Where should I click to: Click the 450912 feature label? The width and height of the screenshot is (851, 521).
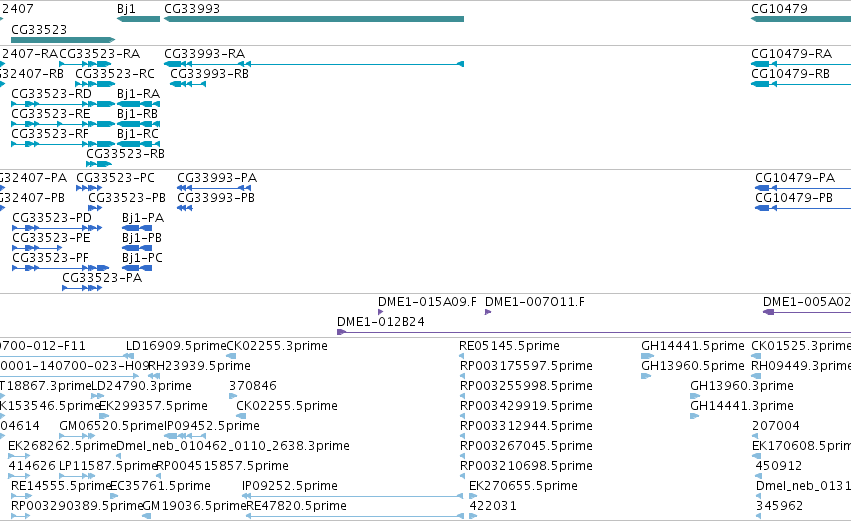[x=779, y=466]
